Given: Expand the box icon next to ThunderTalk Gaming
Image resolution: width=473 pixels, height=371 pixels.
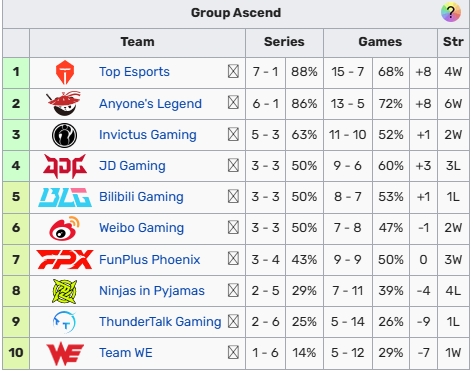Looking at the screenshot, I should [x=233, y=321].
